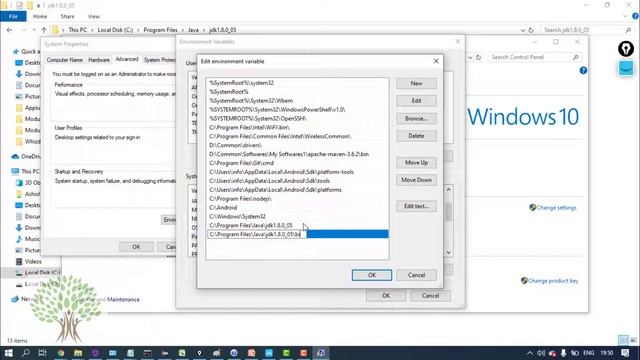Image resolution: width=640 pixels, height=360 pixels.
Task: Open Task View from taskbar
Action: pos(42,353)
